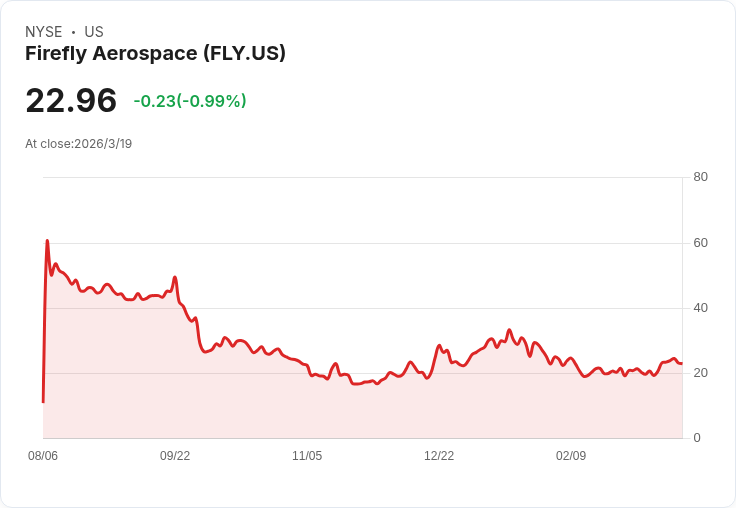Click the 60 price axis label
Image resolution: width=736 pixels, height=508 pixels.
(x=700, y=243)
